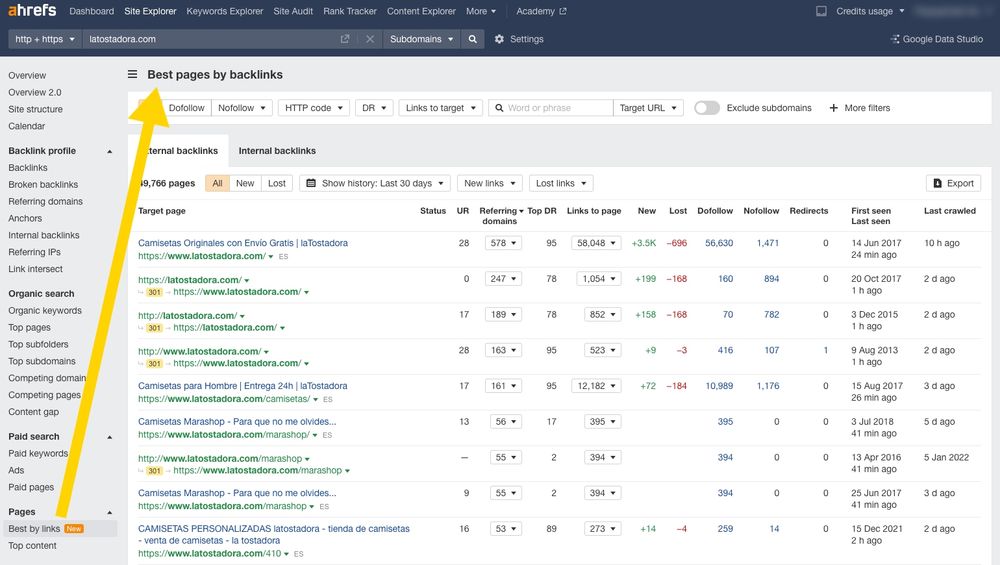Open Best by links in sidebar
Screen dimensions: 1000x565
[34, 529]
